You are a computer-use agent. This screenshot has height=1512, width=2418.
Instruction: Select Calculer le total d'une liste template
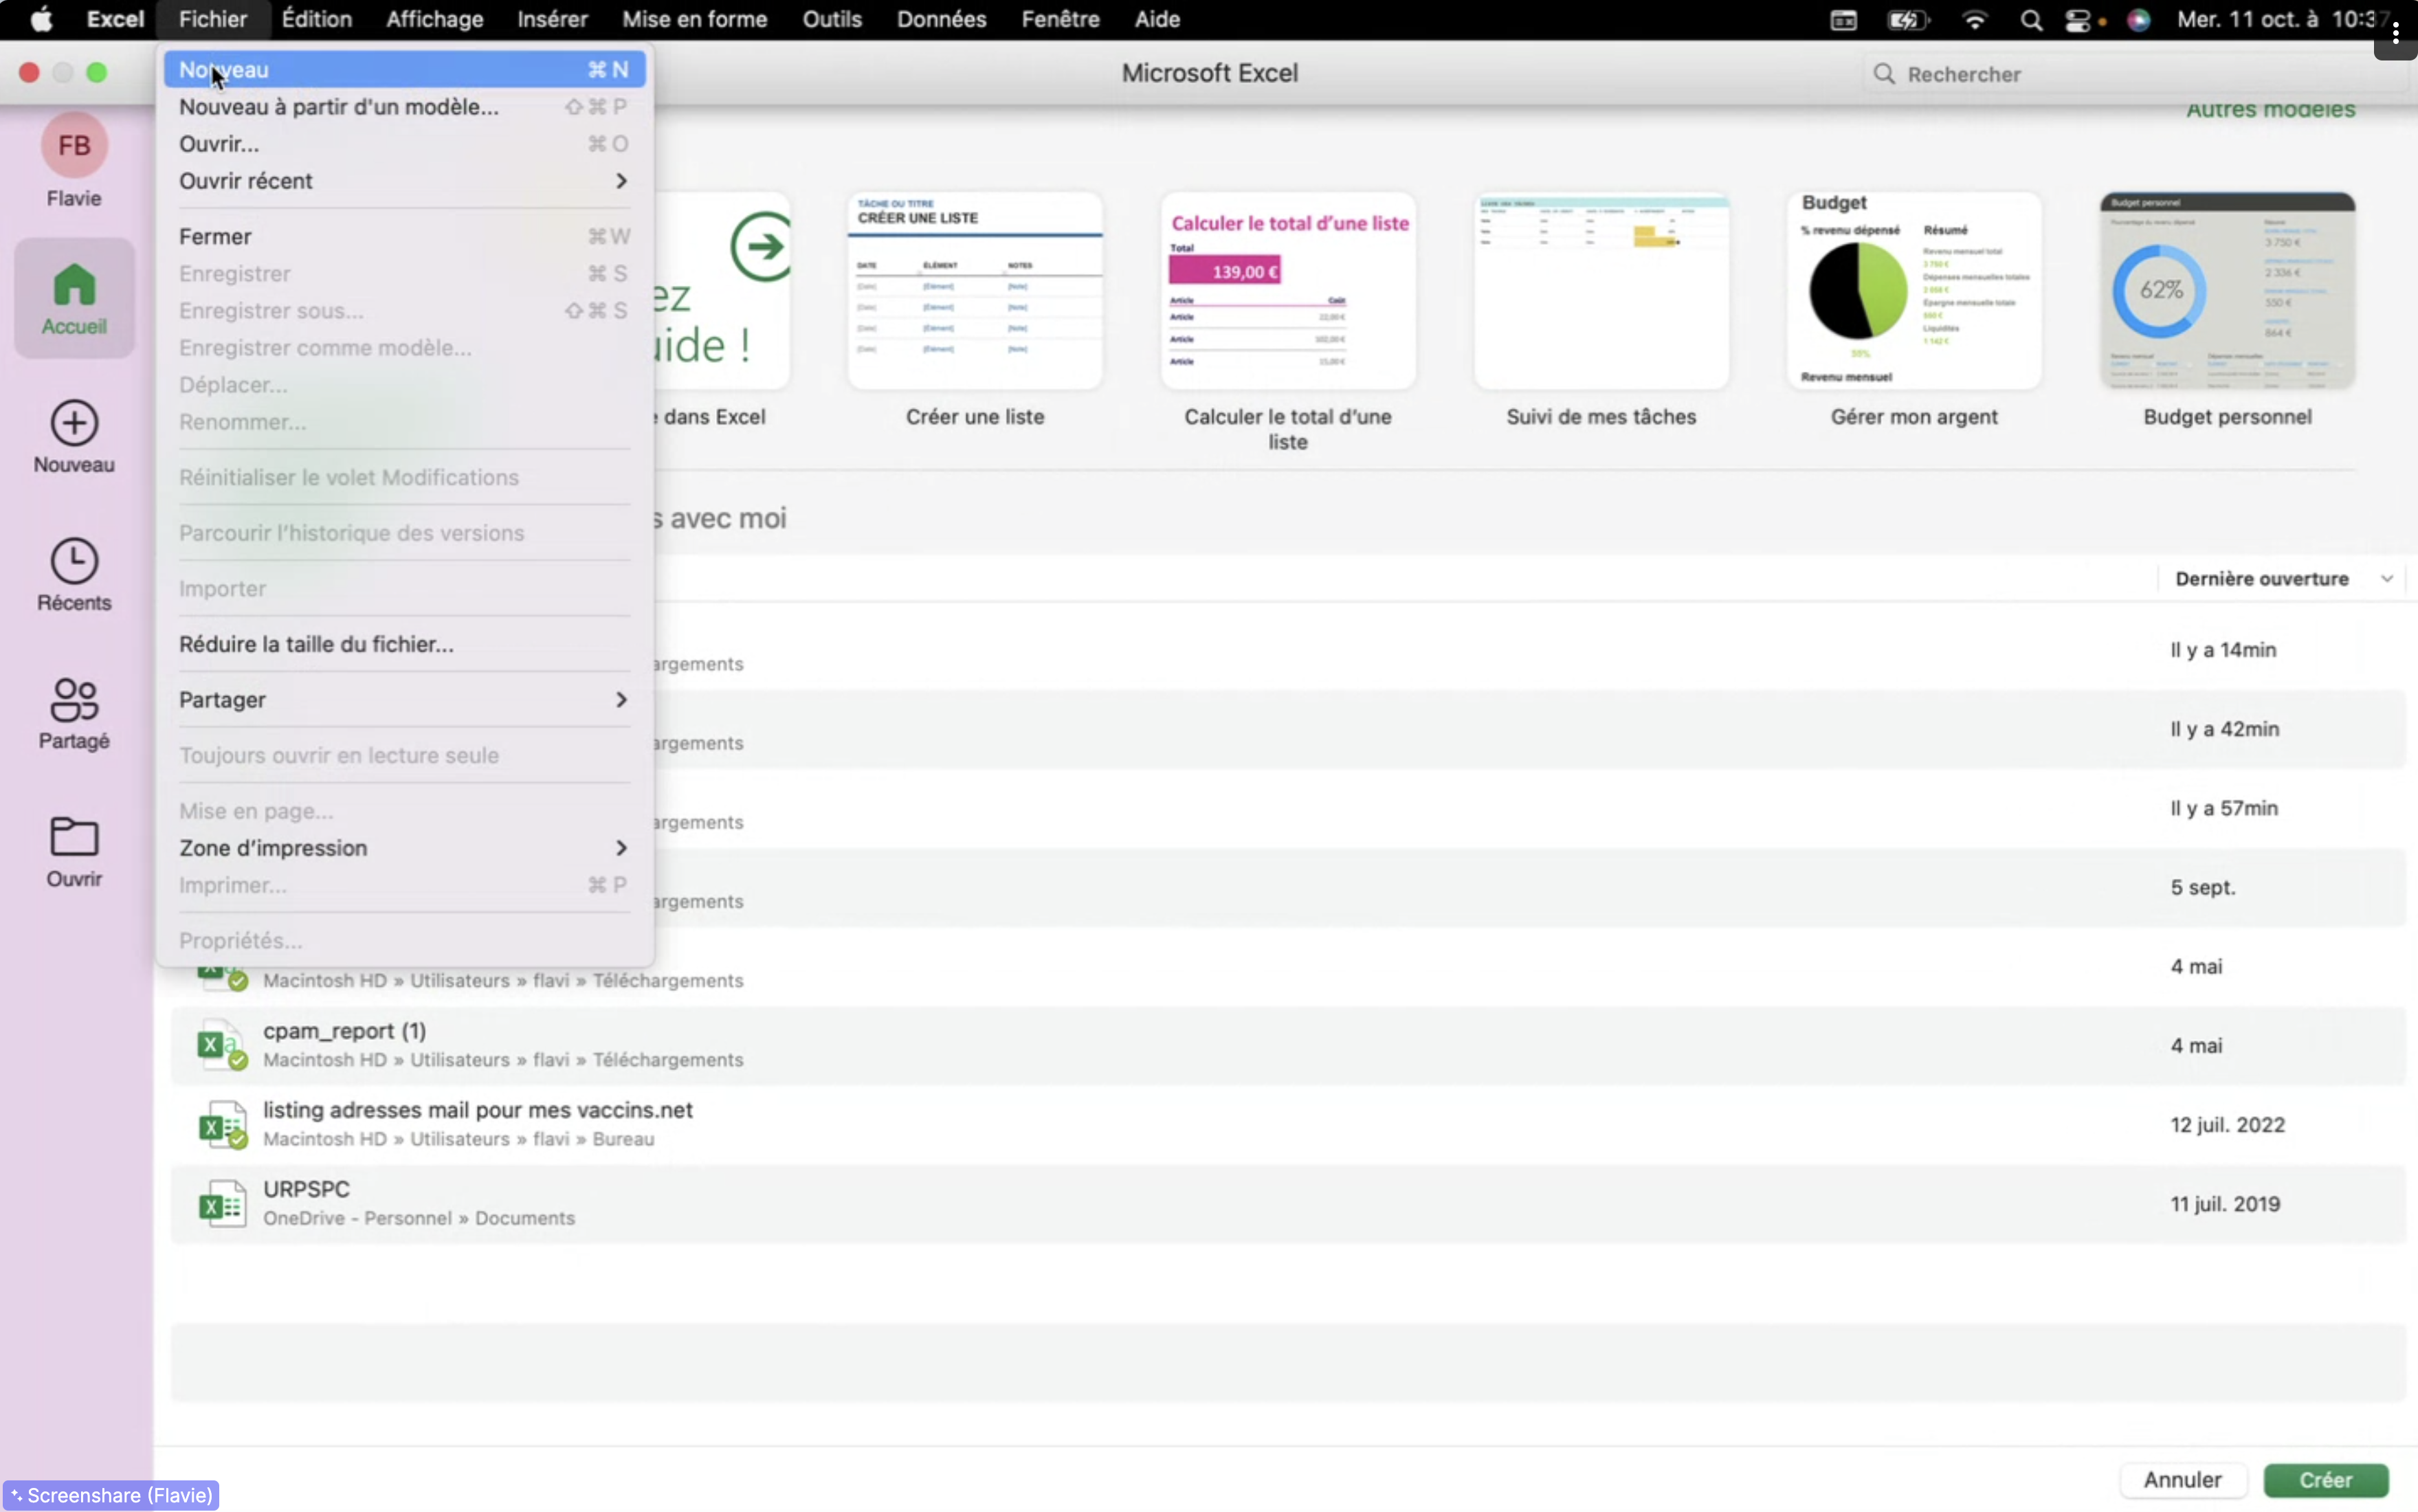pos(1288,322)
